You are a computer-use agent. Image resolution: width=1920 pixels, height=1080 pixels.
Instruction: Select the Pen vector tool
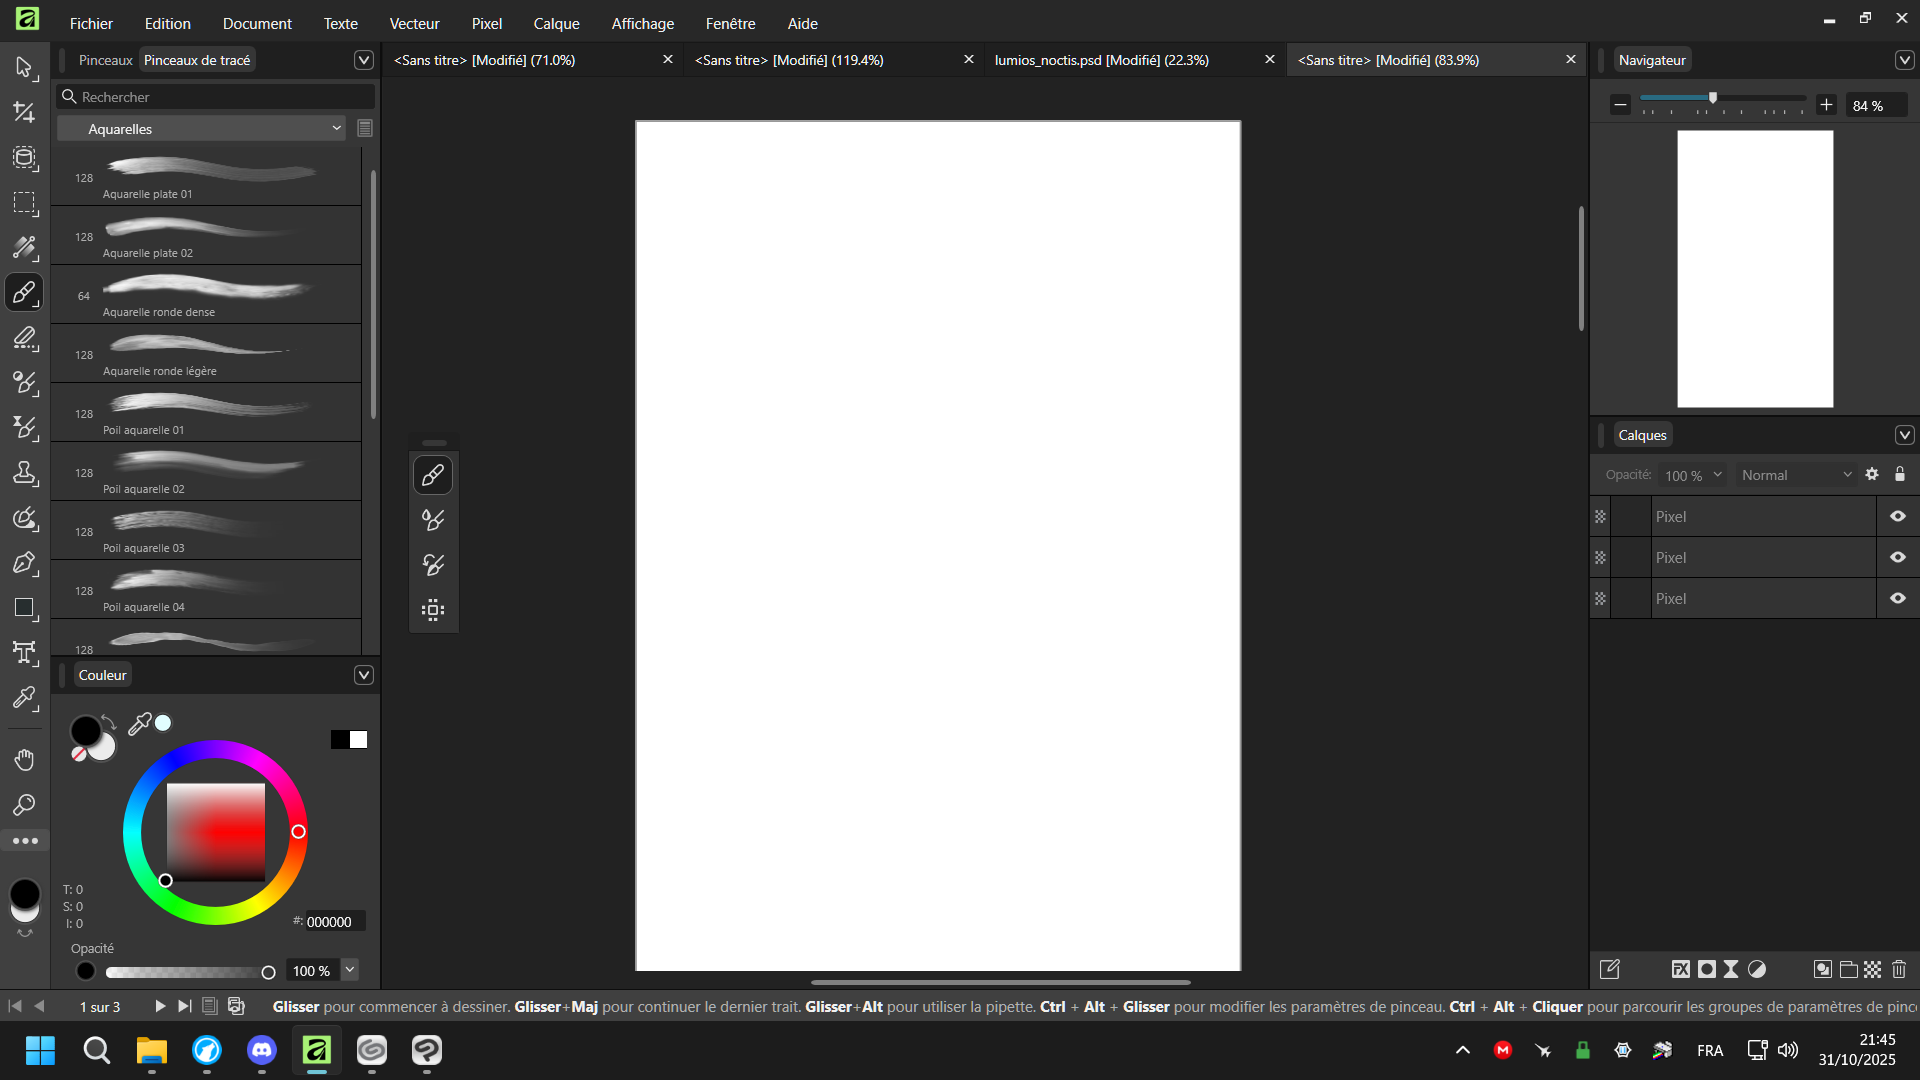tap(24, 563)
